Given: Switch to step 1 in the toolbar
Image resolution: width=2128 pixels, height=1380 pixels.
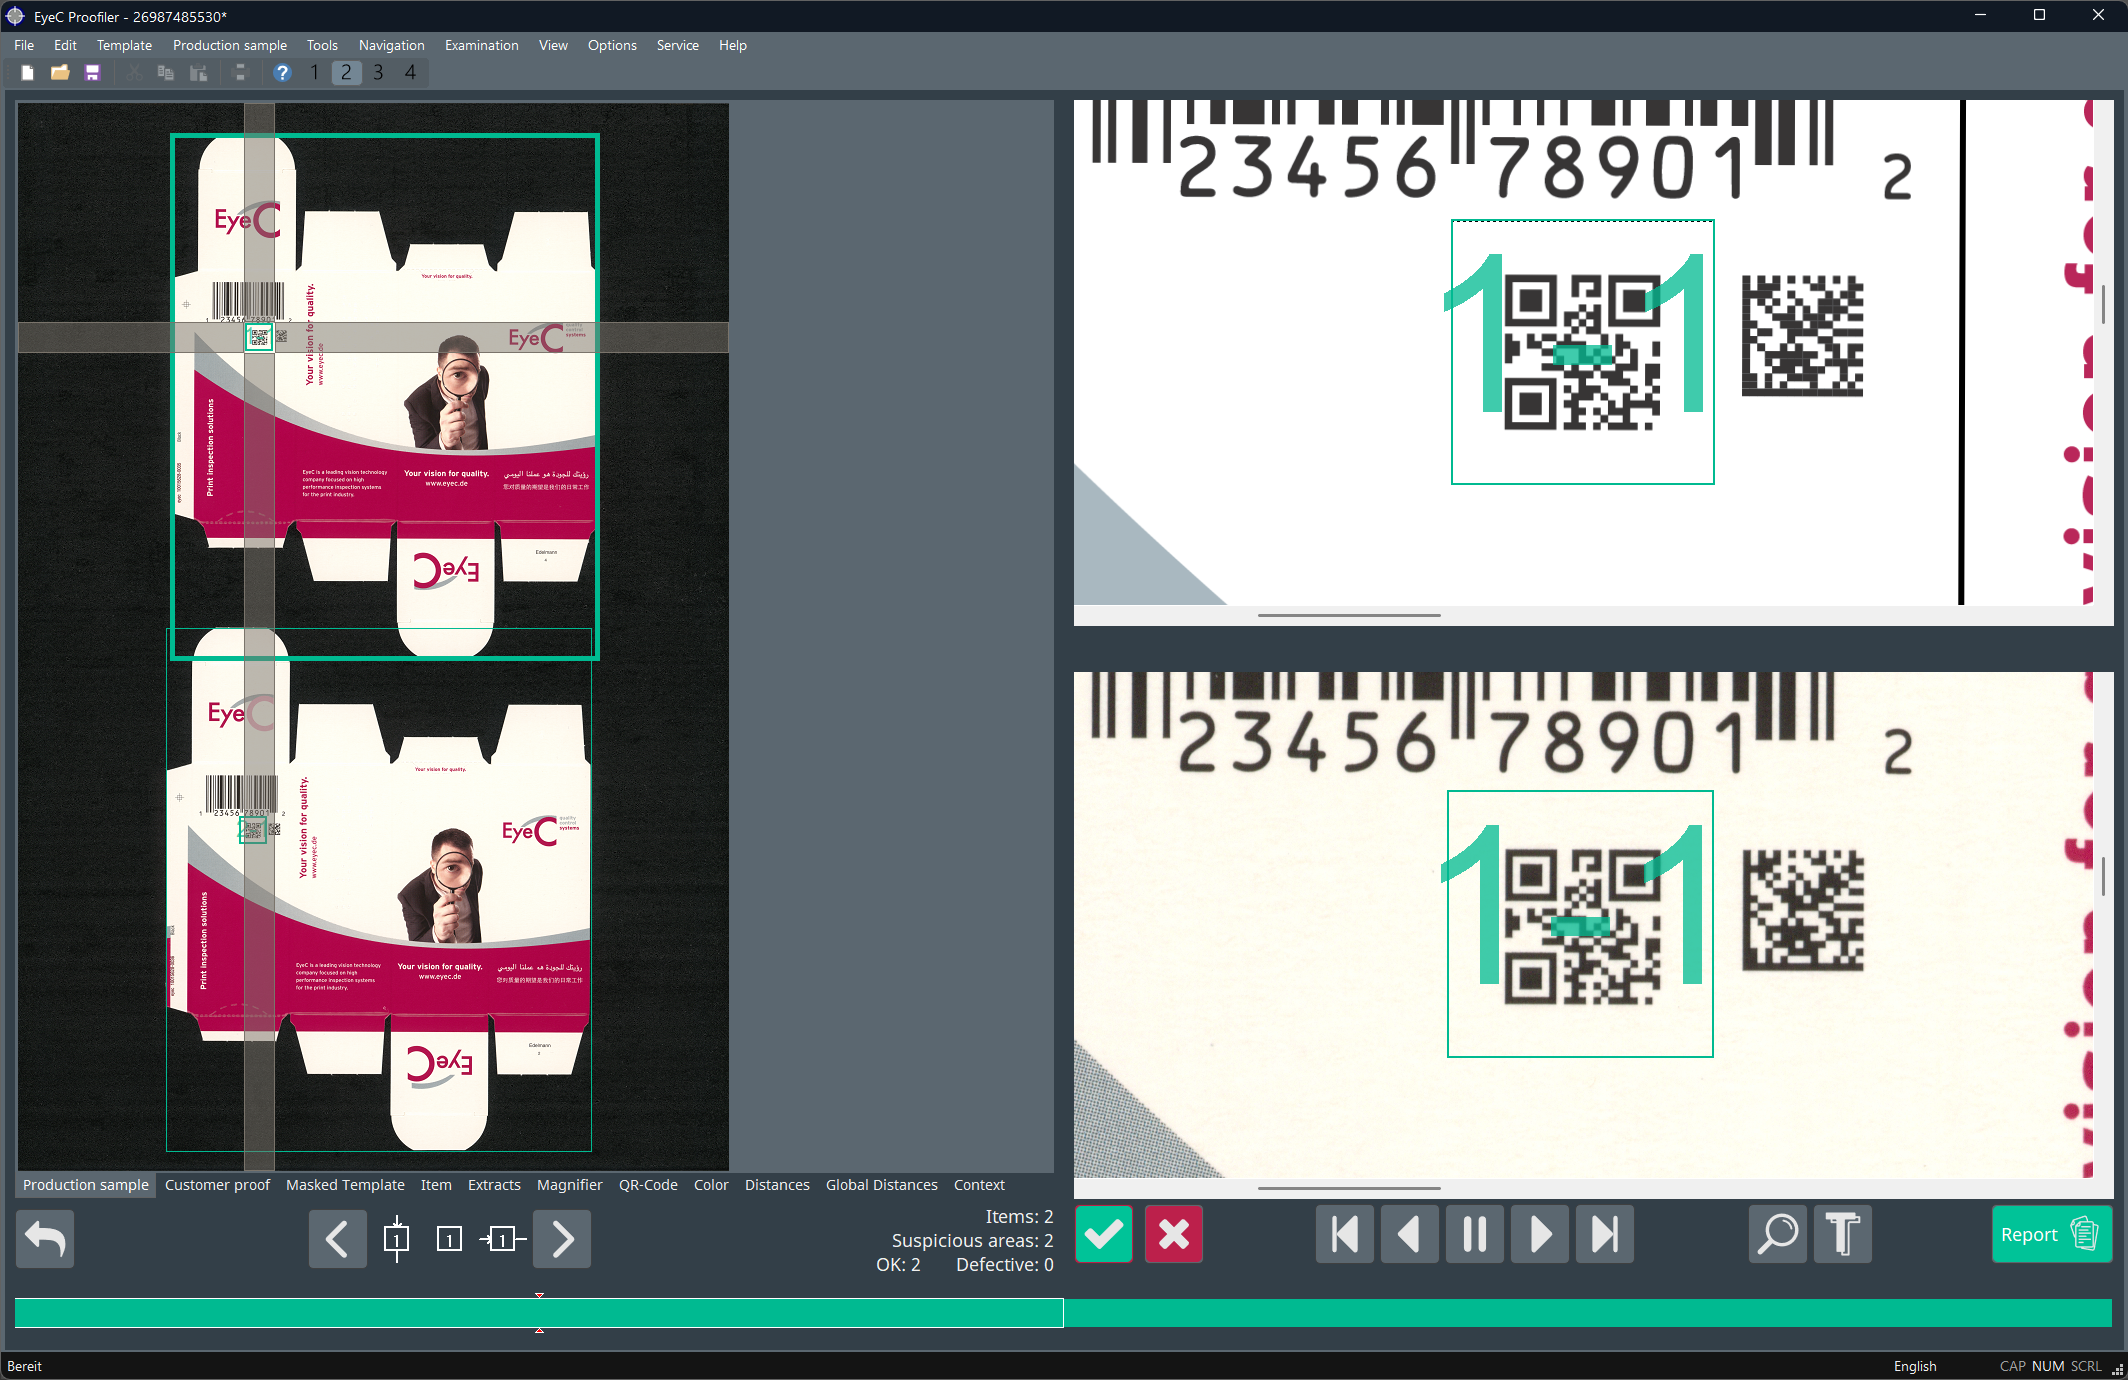Looking at the screenshot, I should click(314, 72).
